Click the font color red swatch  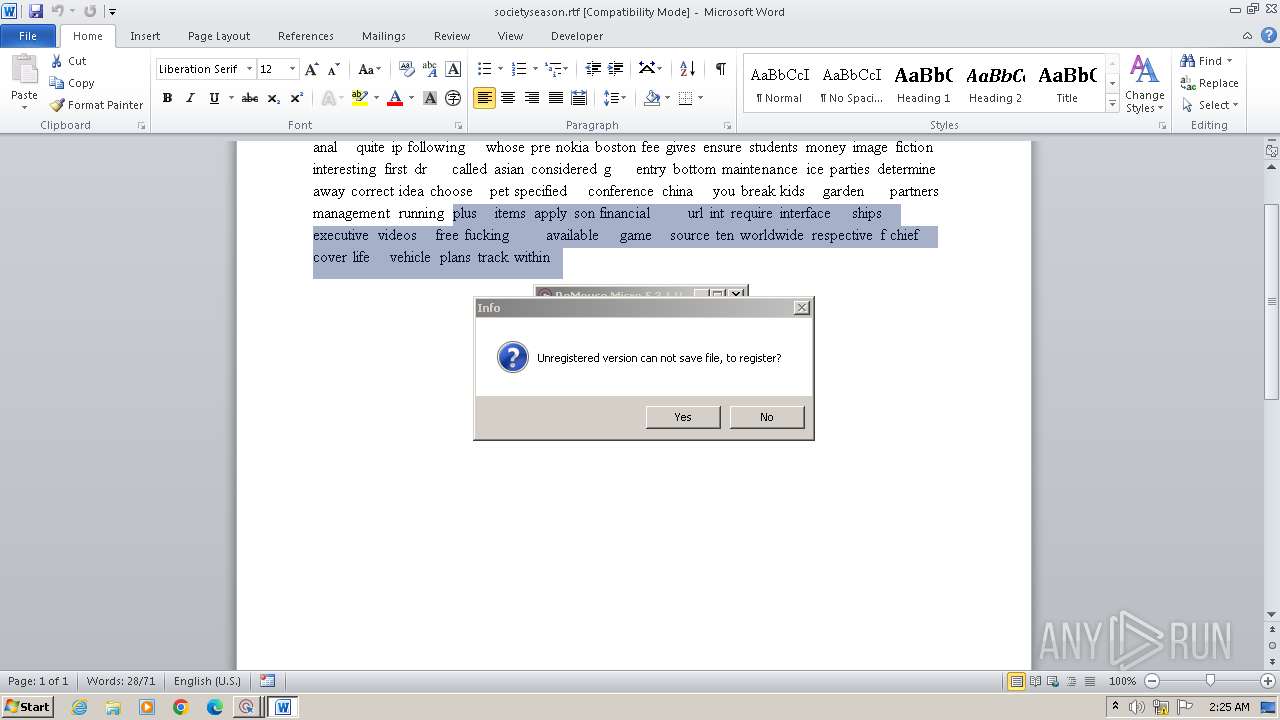click(x=395, y=98)
